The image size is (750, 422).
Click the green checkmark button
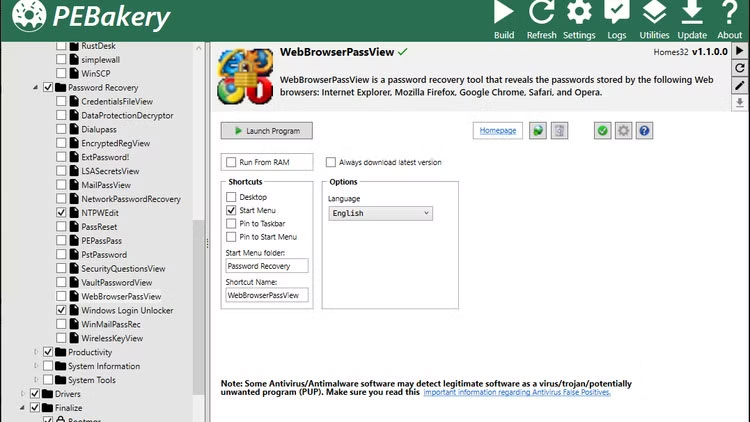click(x=602, y=131)
